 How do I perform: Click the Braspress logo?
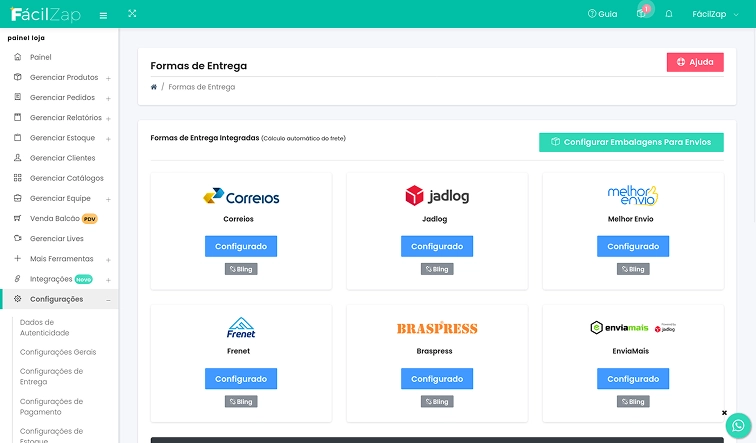click(437, 328)
